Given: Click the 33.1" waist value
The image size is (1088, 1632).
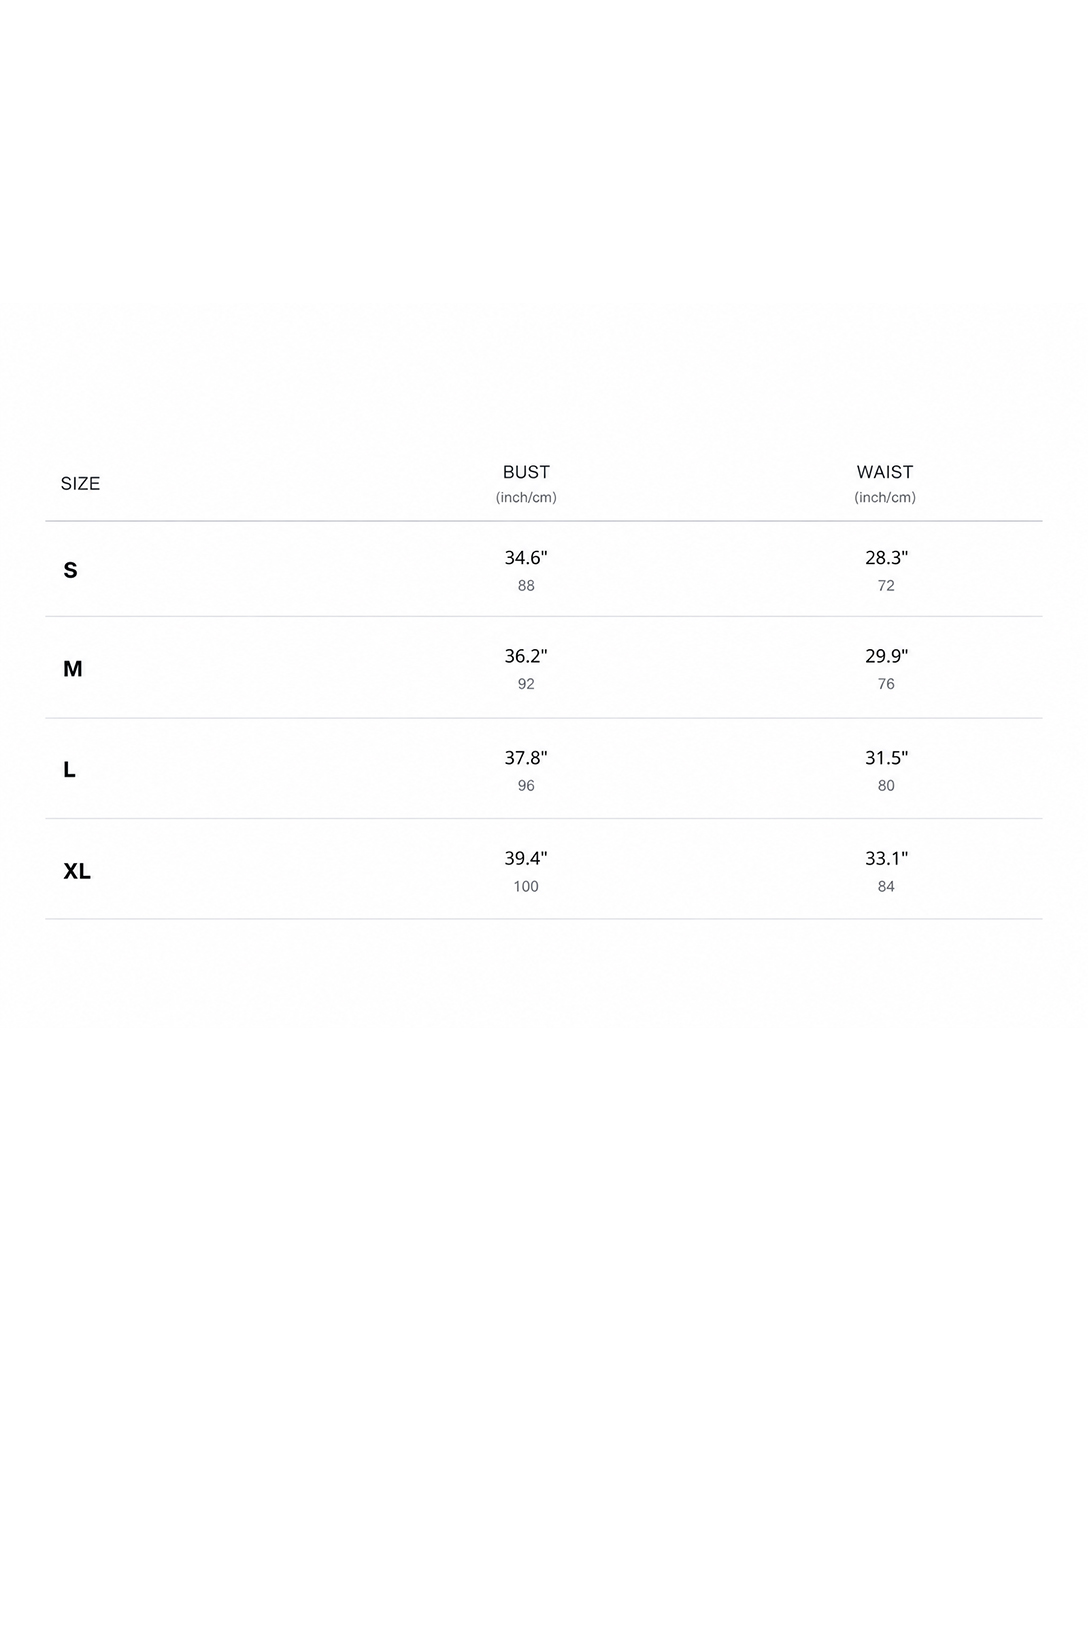Looking at the screenshot, I should point(886,858).
